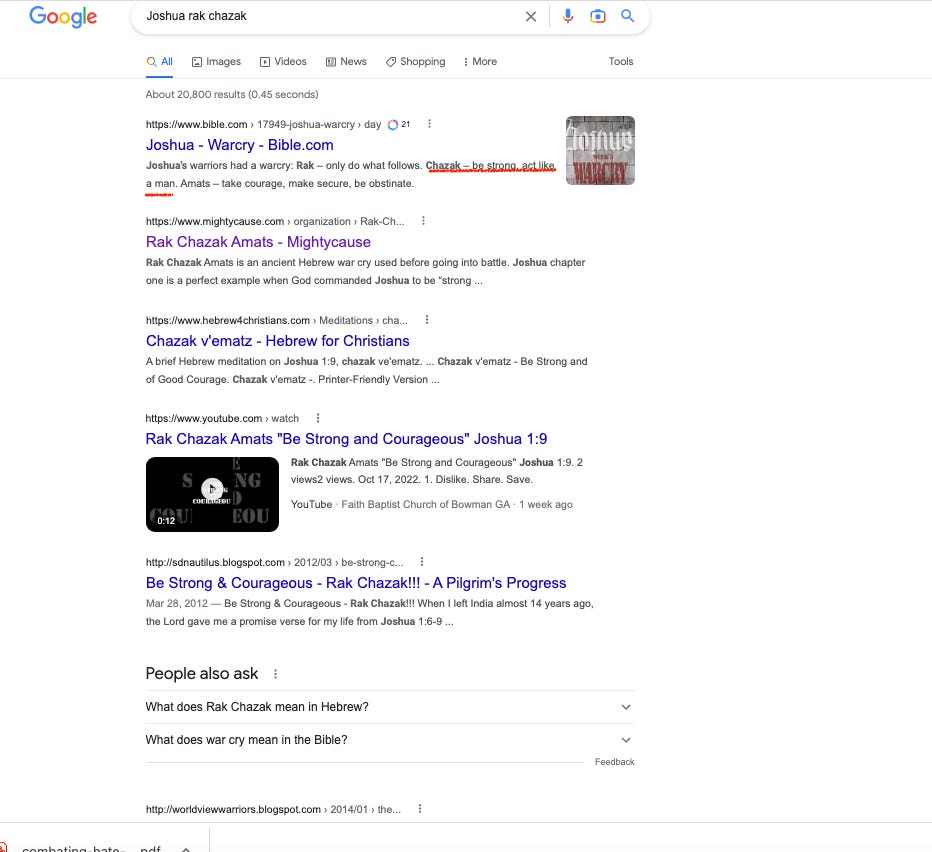Open the More search categories menu
932x852 pixels.
tap(480, 61)
